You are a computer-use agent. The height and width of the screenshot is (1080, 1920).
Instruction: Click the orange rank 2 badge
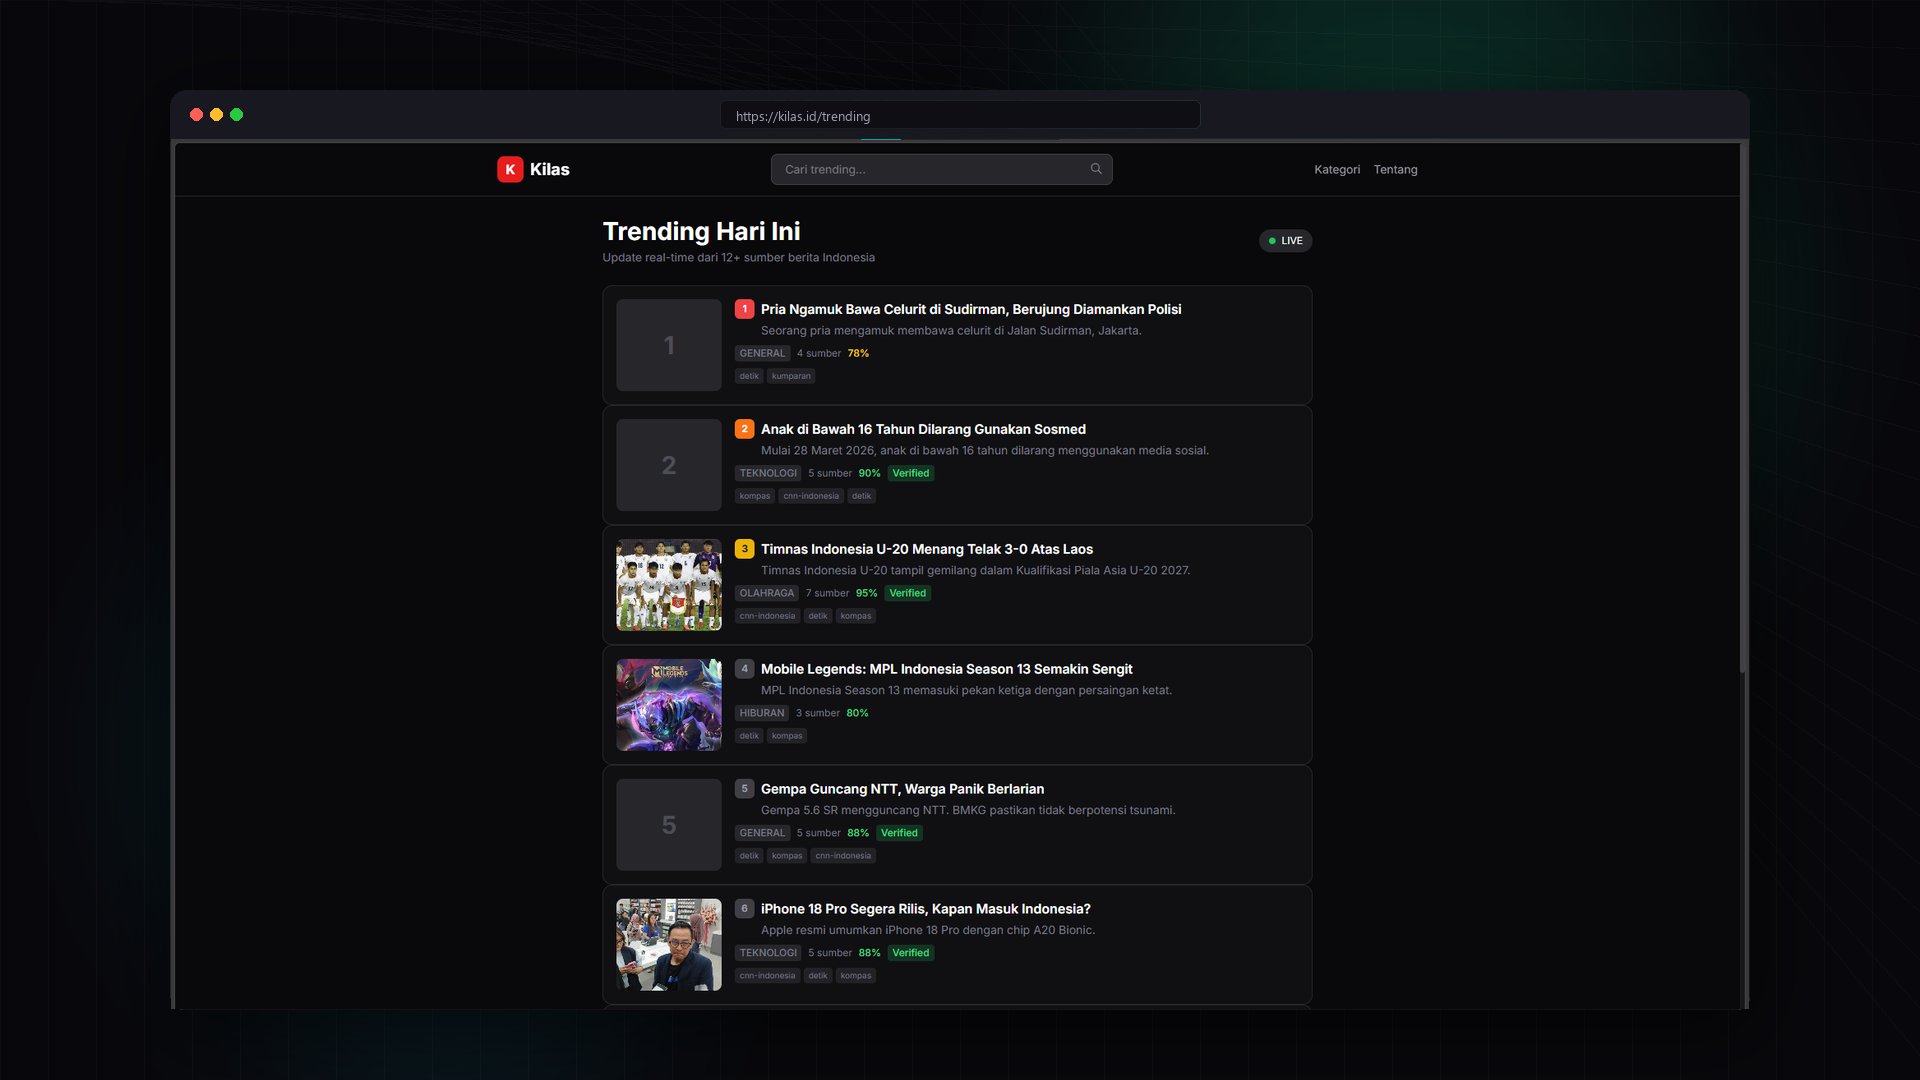[744, 429]
